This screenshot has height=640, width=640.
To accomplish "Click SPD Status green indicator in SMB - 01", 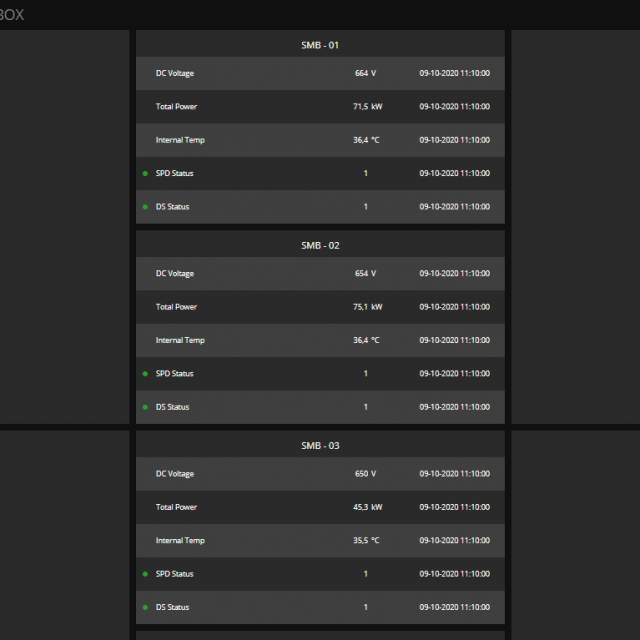I will point(145,173).
